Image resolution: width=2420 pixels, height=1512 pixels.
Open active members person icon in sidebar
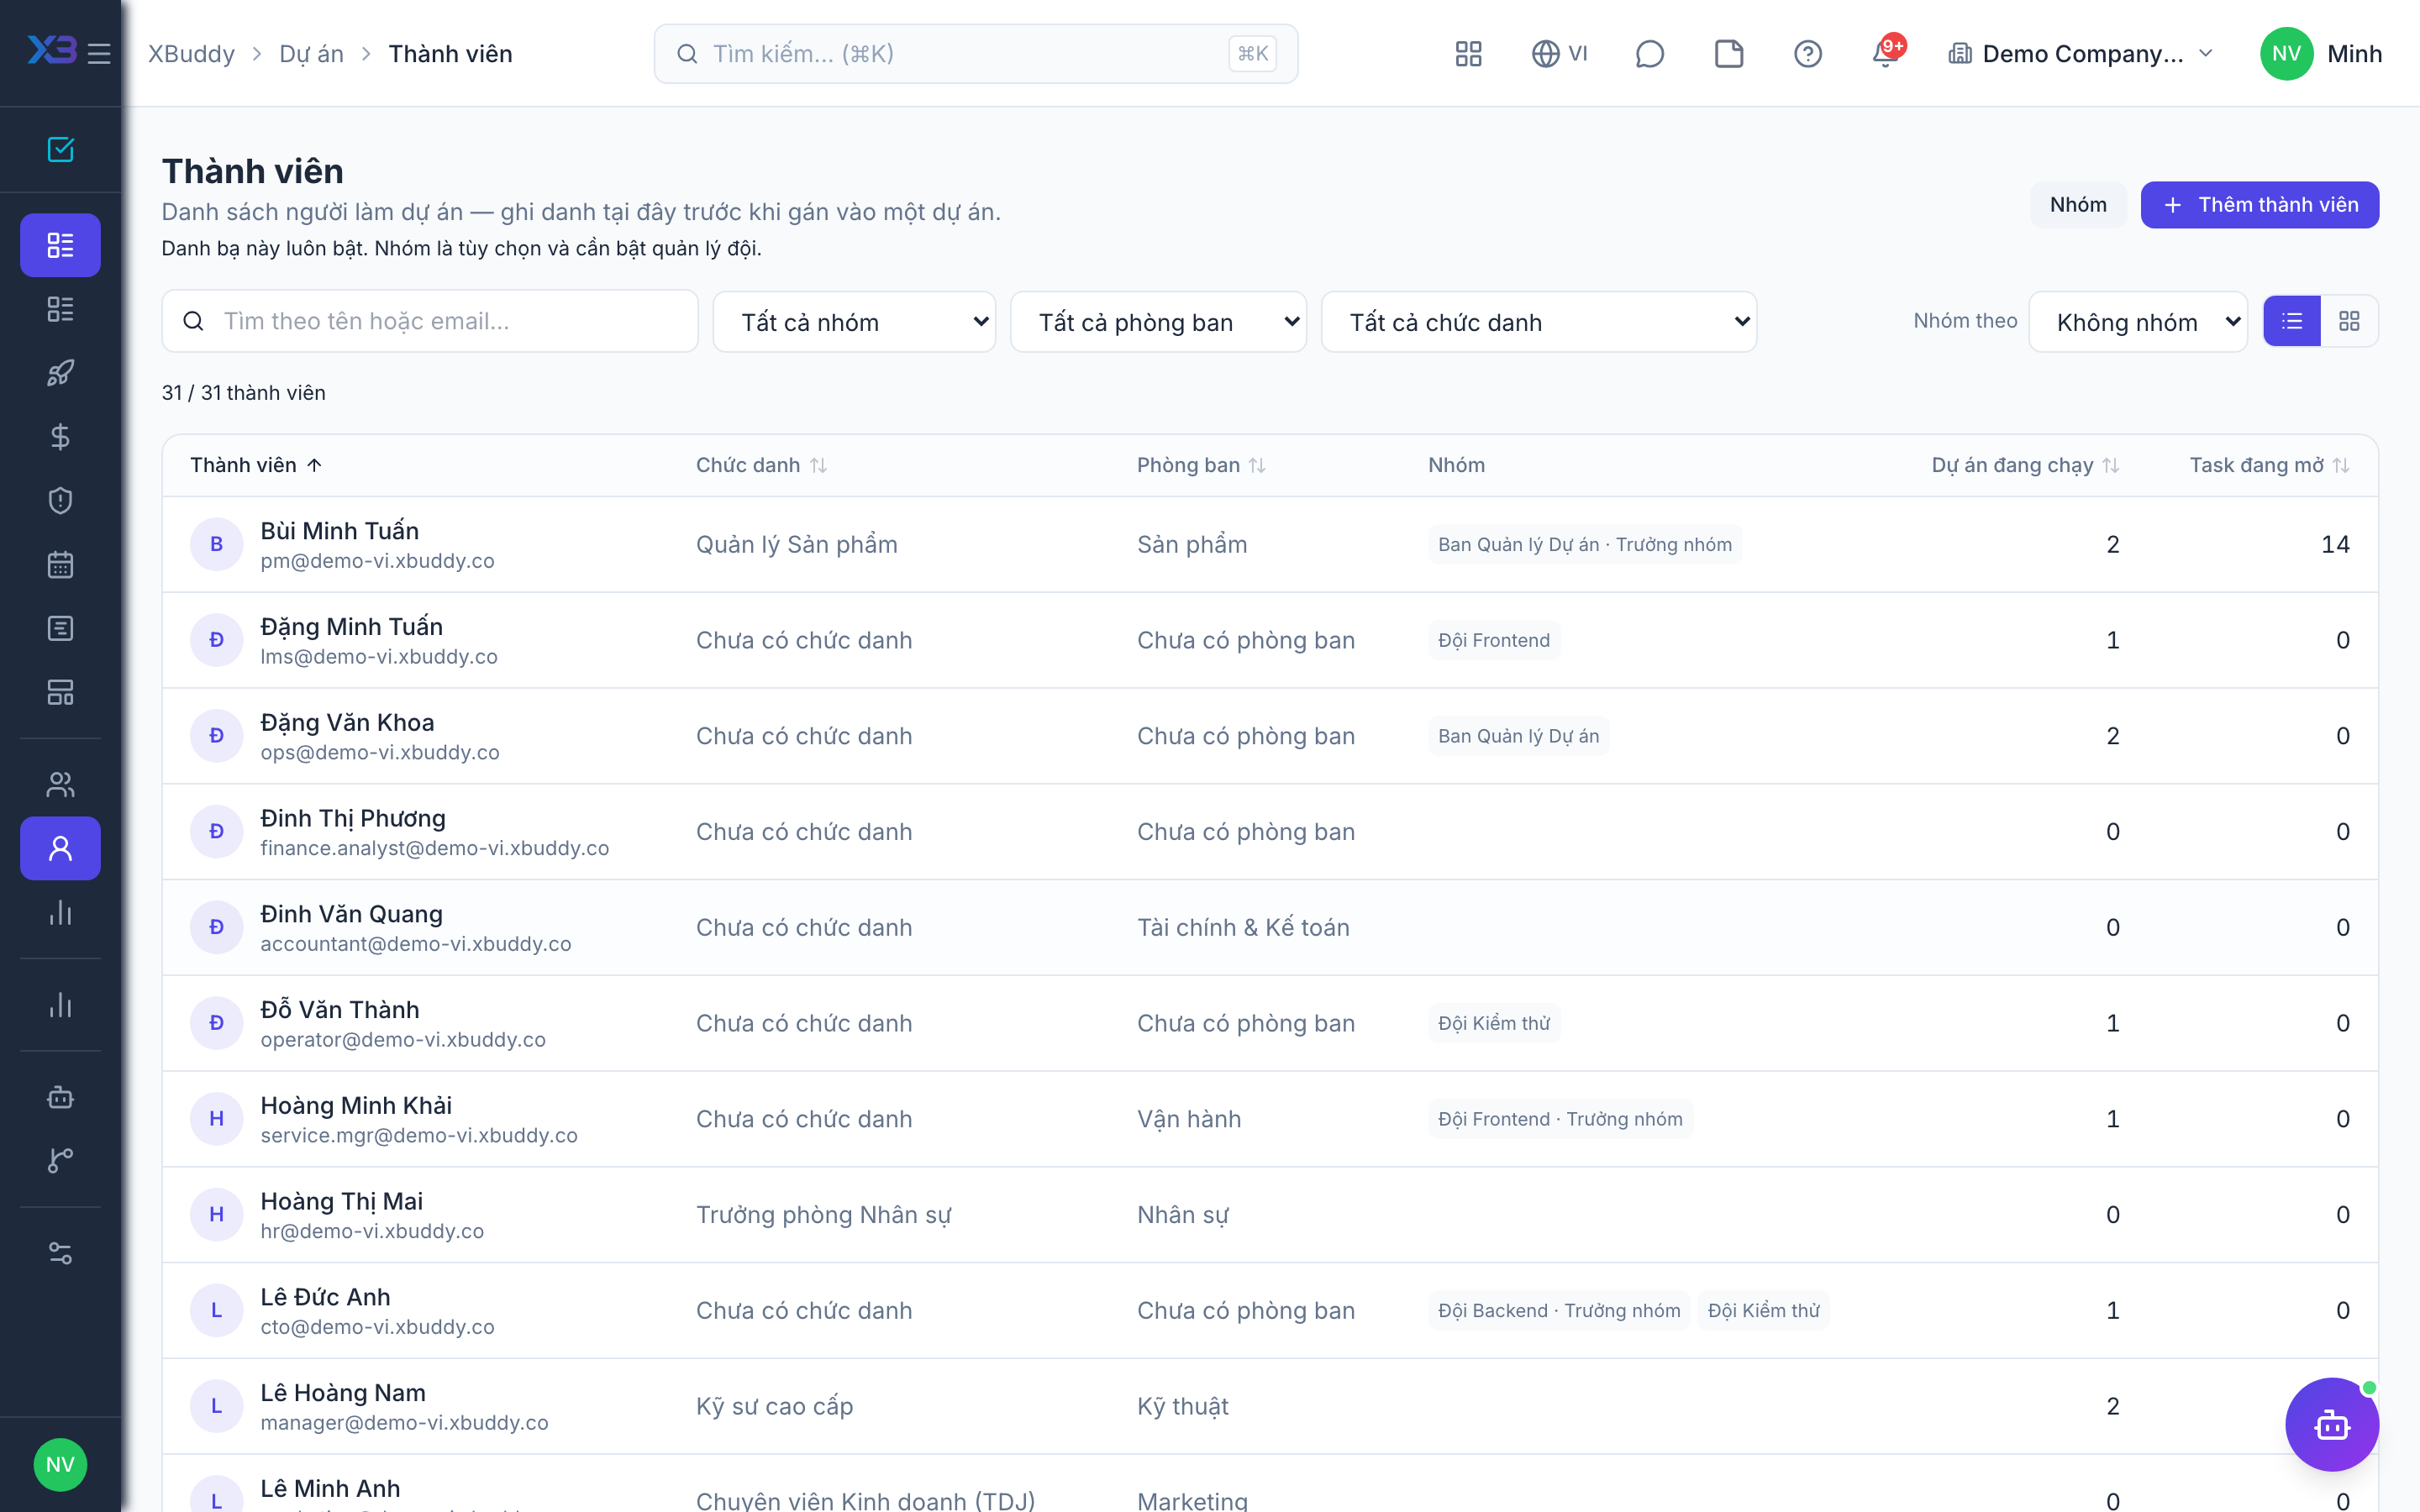point(60,848)
